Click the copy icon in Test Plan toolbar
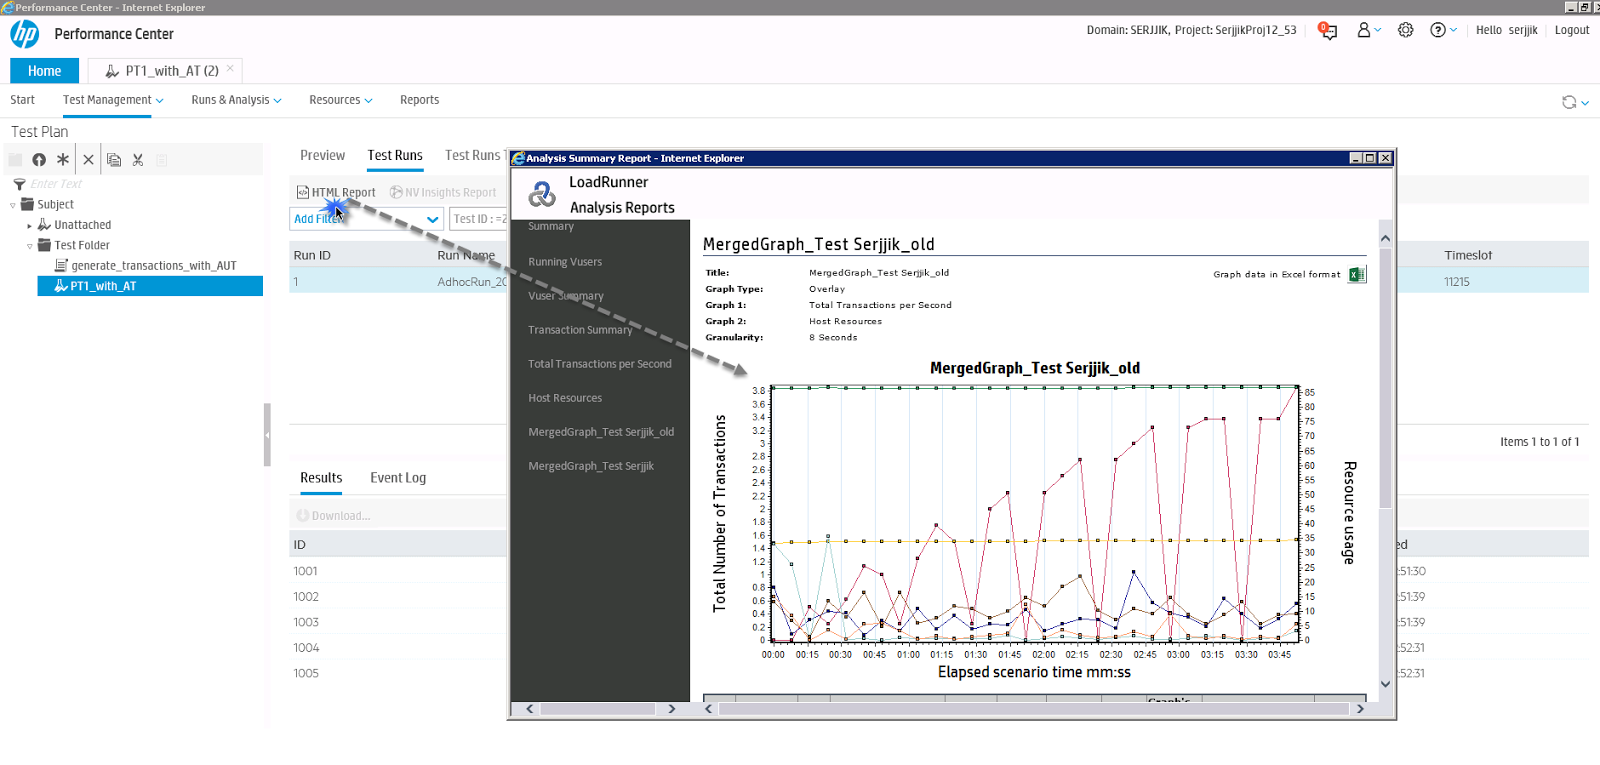Screen dimensions: 1600x765 coord(114,160)
